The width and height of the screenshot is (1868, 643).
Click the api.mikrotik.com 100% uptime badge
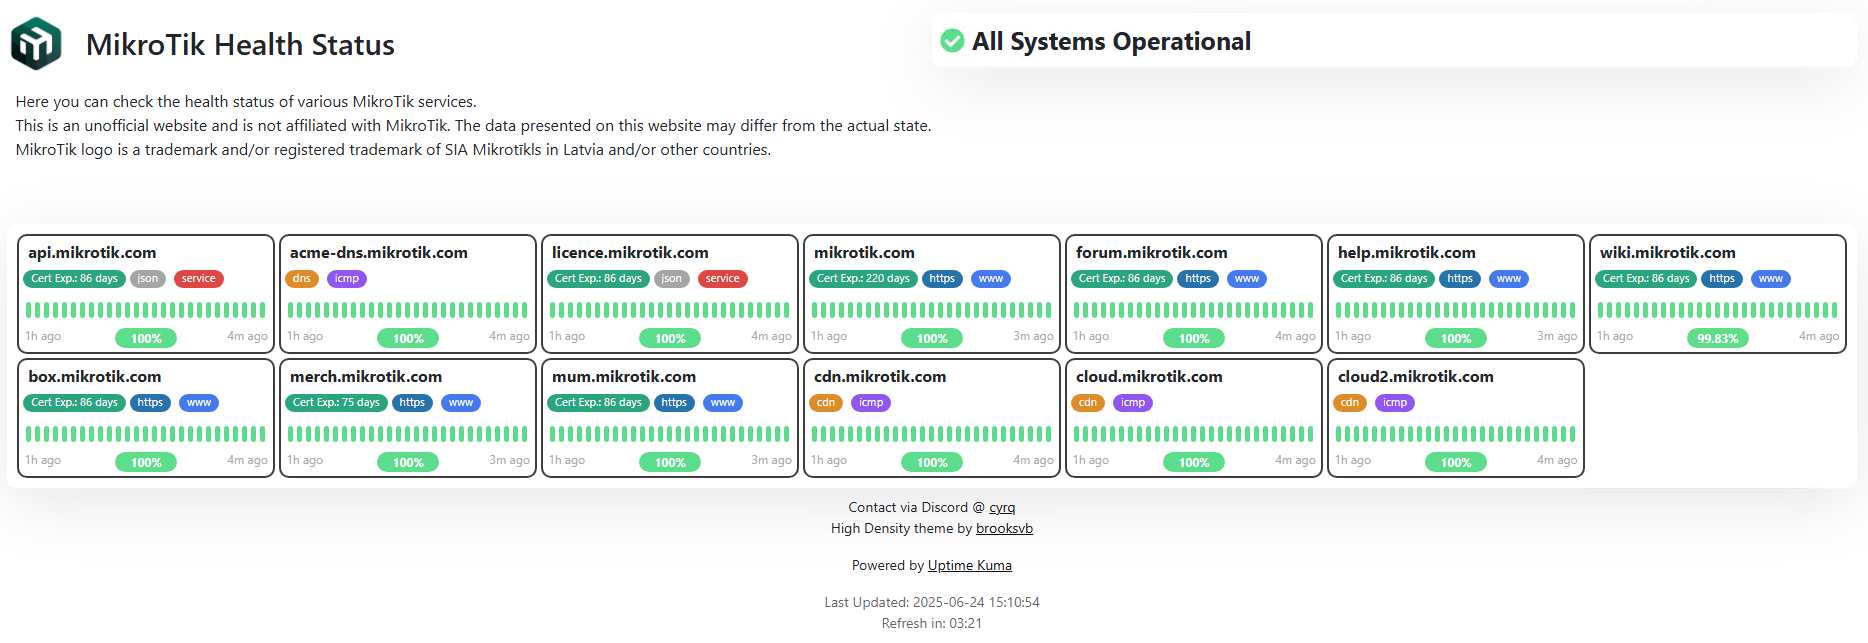(146, 338)
